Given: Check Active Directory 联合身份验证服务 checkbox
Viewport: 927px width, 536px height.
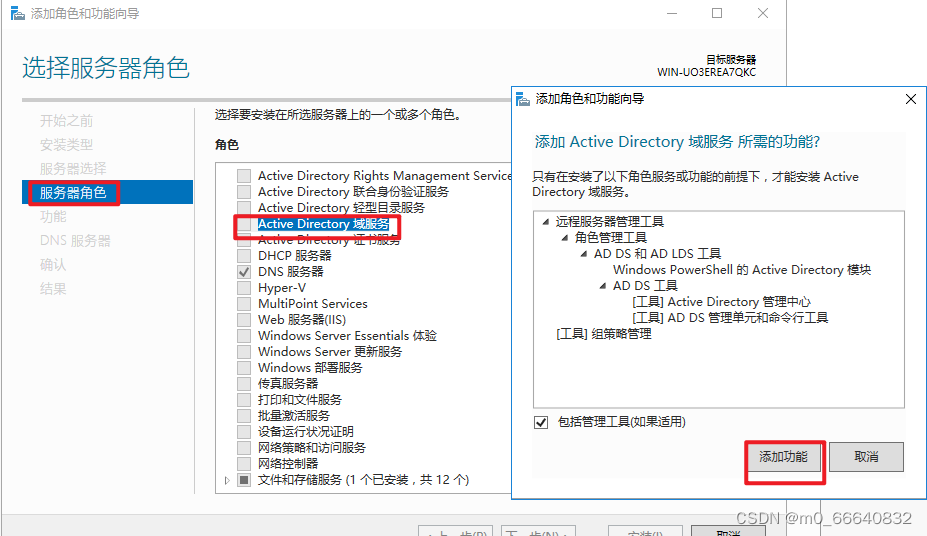Looking at the screenshot, I should tap(244, 191).
